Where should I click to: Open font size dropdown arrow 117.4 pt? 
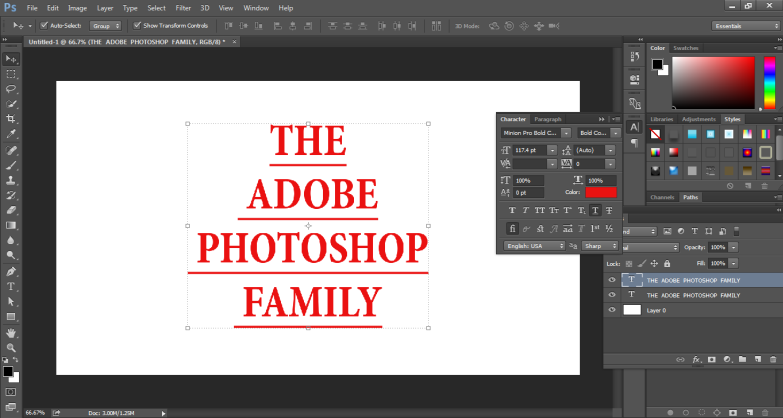(552, 150)
